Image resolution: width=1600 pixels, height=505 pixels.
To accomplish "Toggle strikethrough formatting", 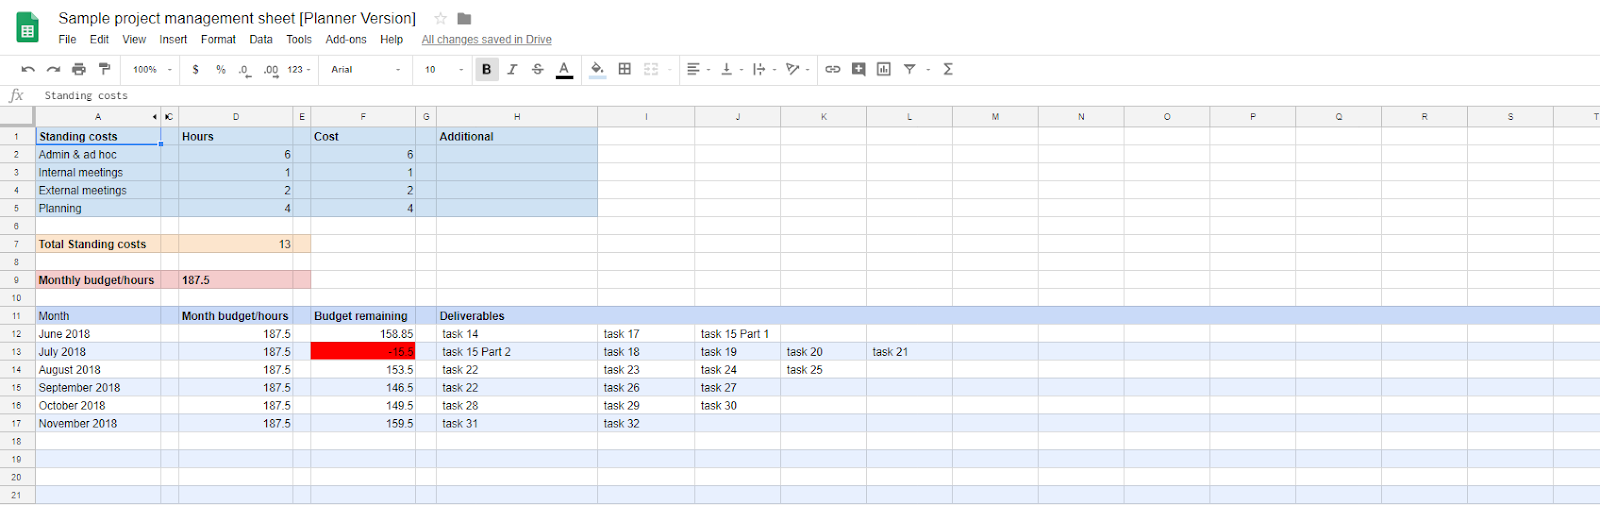I will tap(538, 69).
